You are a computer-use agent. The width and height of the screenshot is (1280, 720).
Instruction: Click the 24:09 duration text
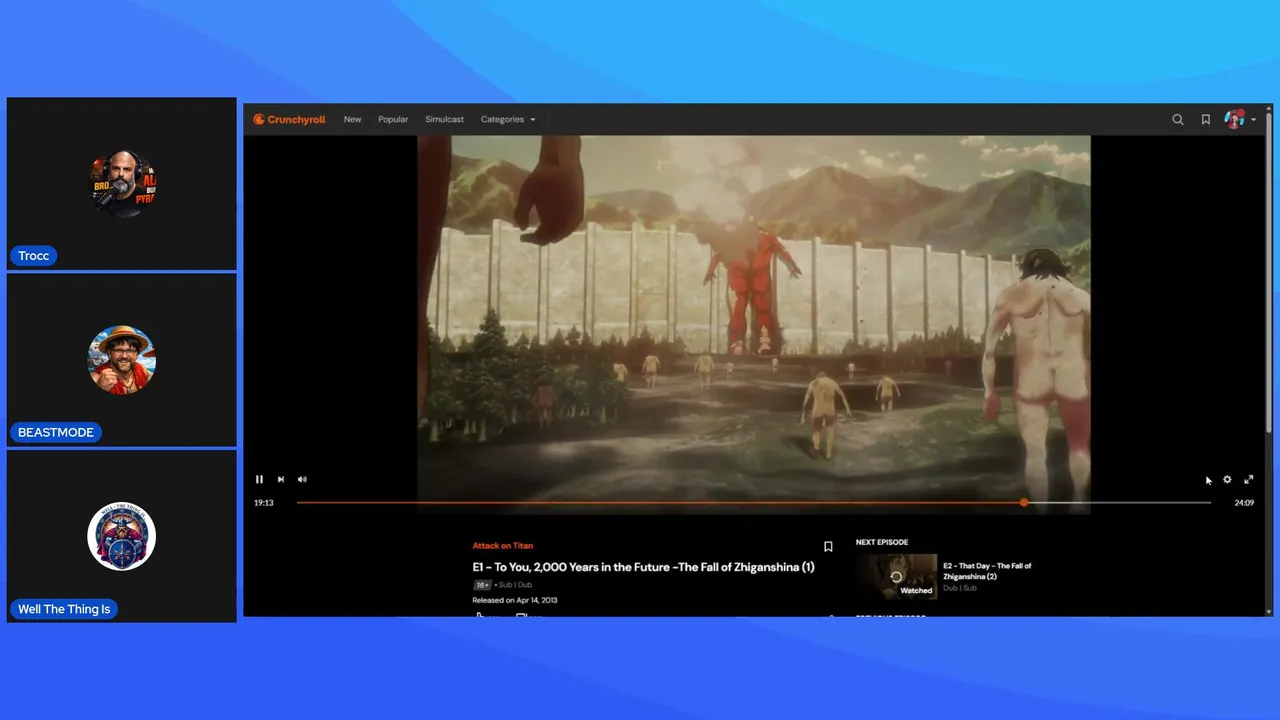(1244, 503)
